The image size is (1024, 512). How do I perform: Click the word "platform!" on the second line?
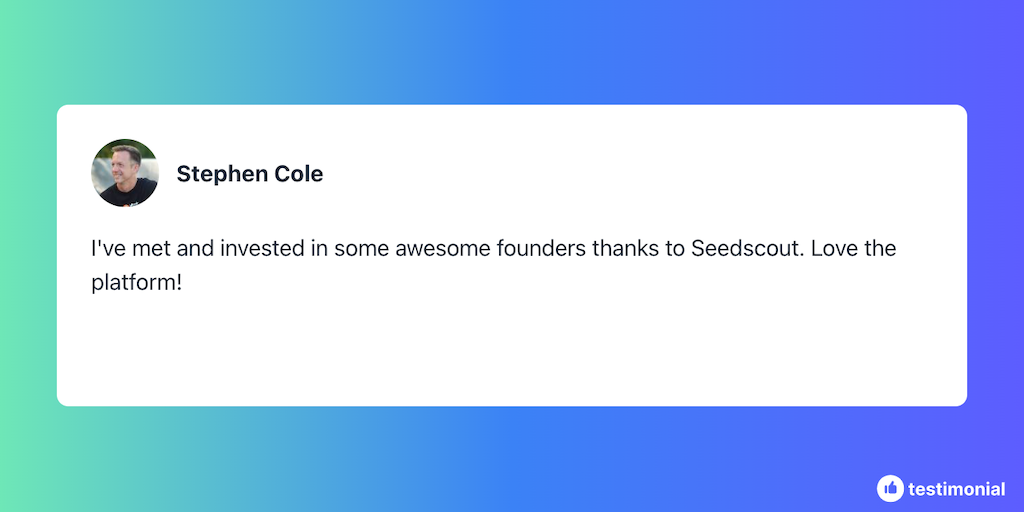pyautogui.click(x=137, y=282)
